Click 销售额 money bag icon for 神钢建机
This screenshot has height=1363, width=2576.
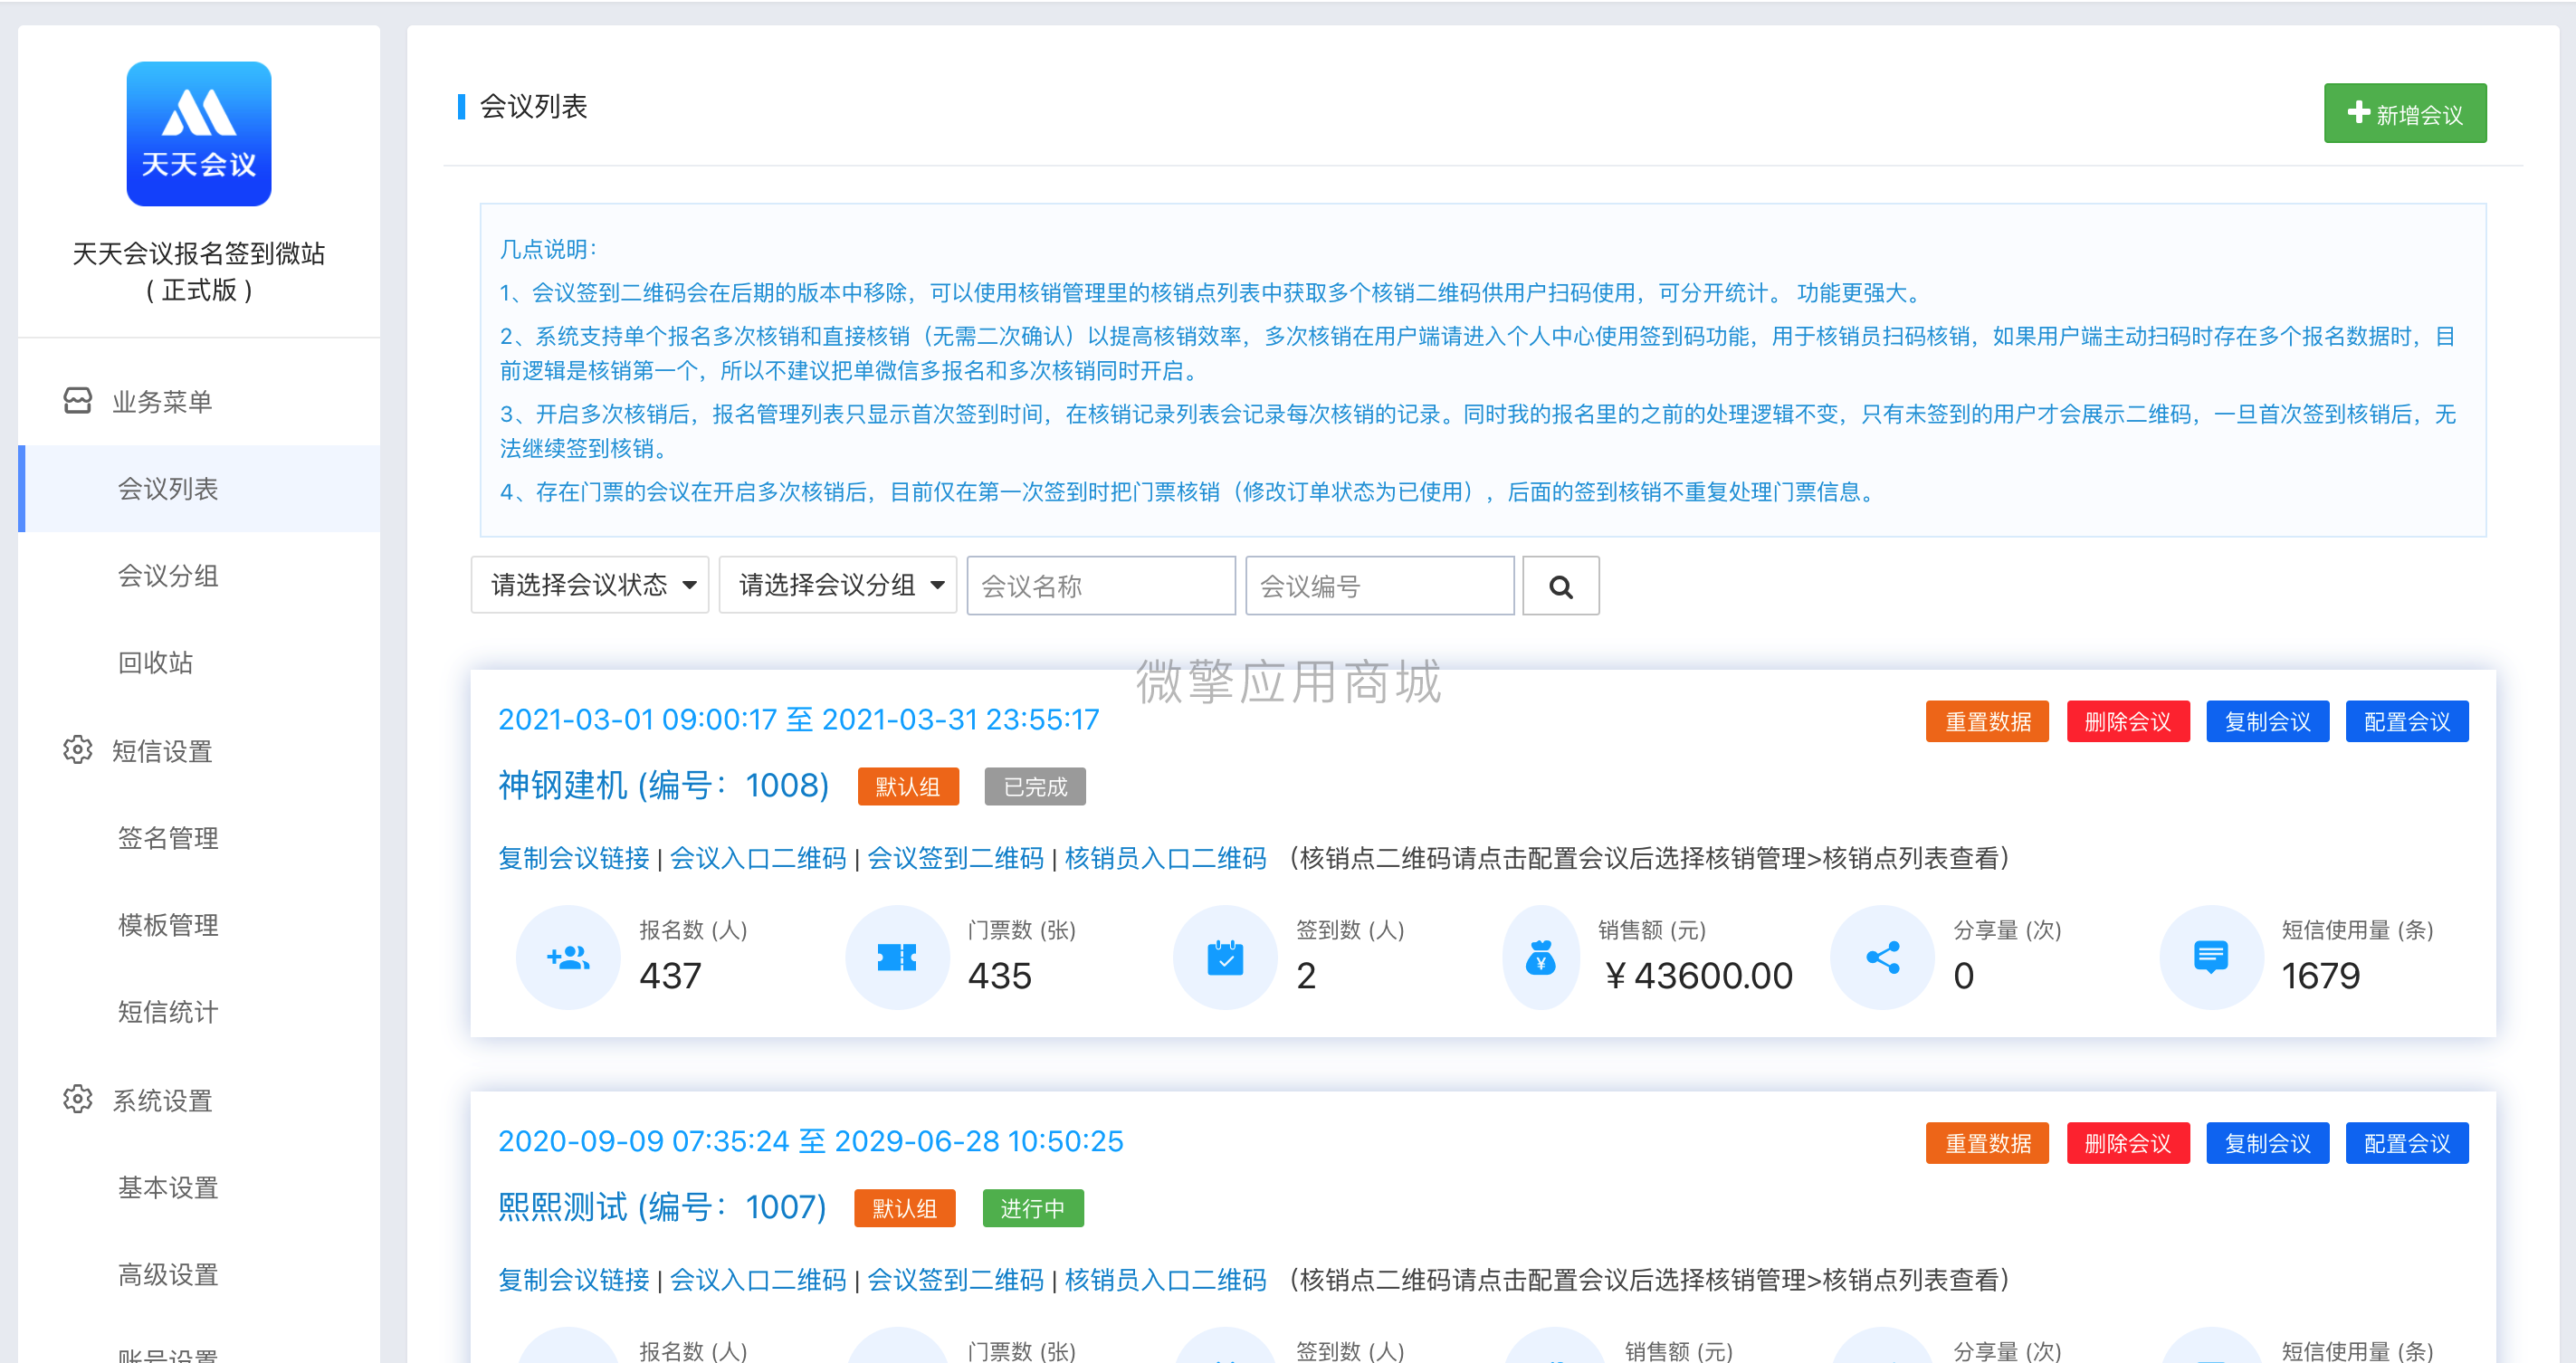click(1541, 957)
